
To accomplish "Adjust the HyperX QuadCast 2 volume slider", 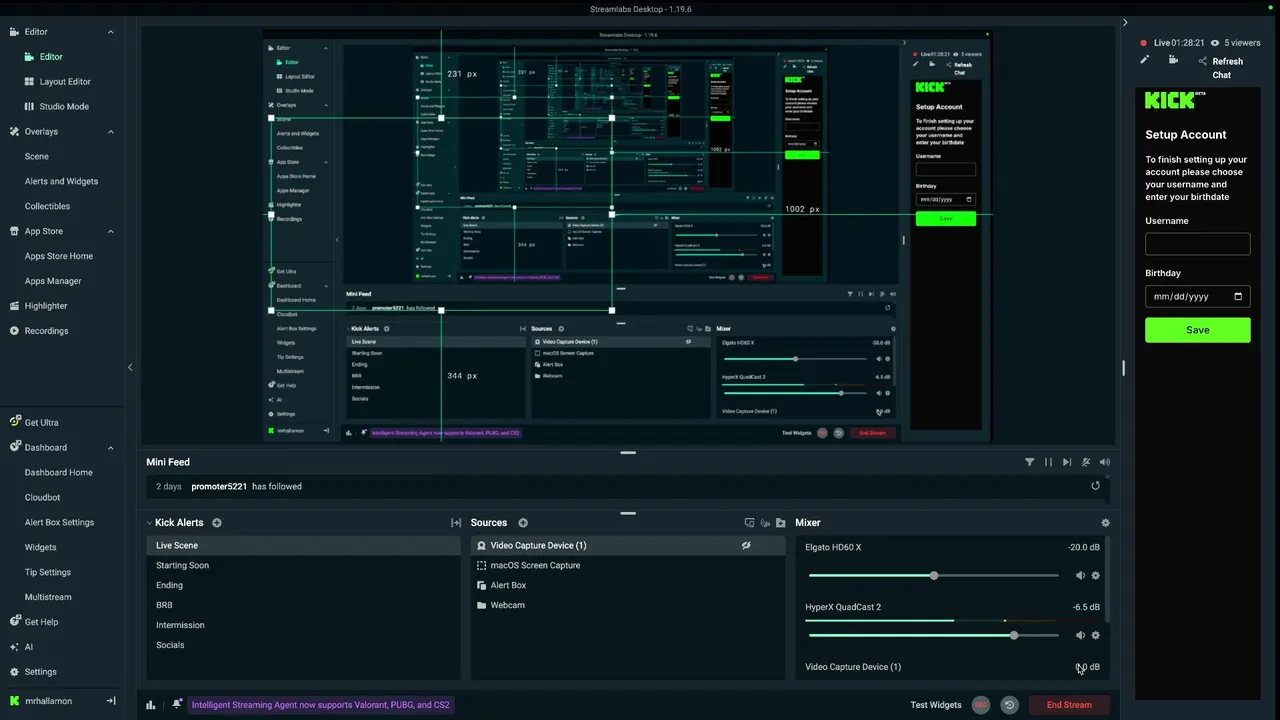I will pyautogui.click(x=933, y=636).
